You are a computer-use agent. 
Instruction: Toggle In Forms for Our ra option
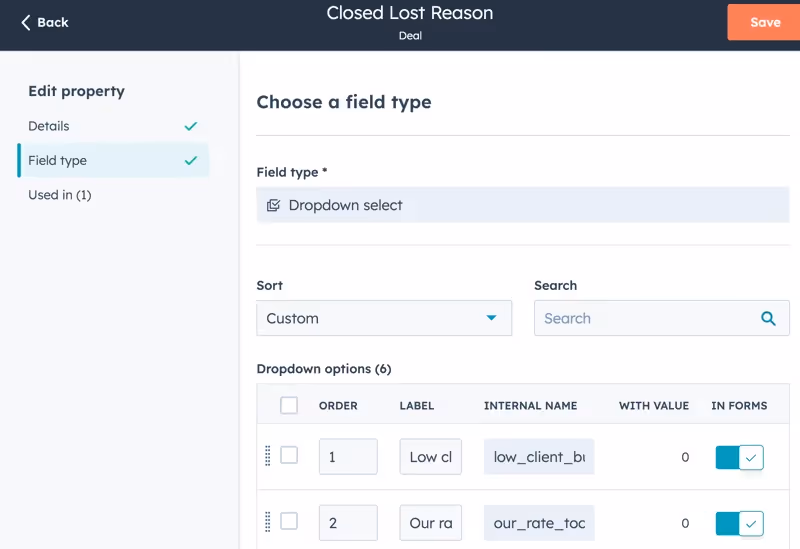pos(739,523)
